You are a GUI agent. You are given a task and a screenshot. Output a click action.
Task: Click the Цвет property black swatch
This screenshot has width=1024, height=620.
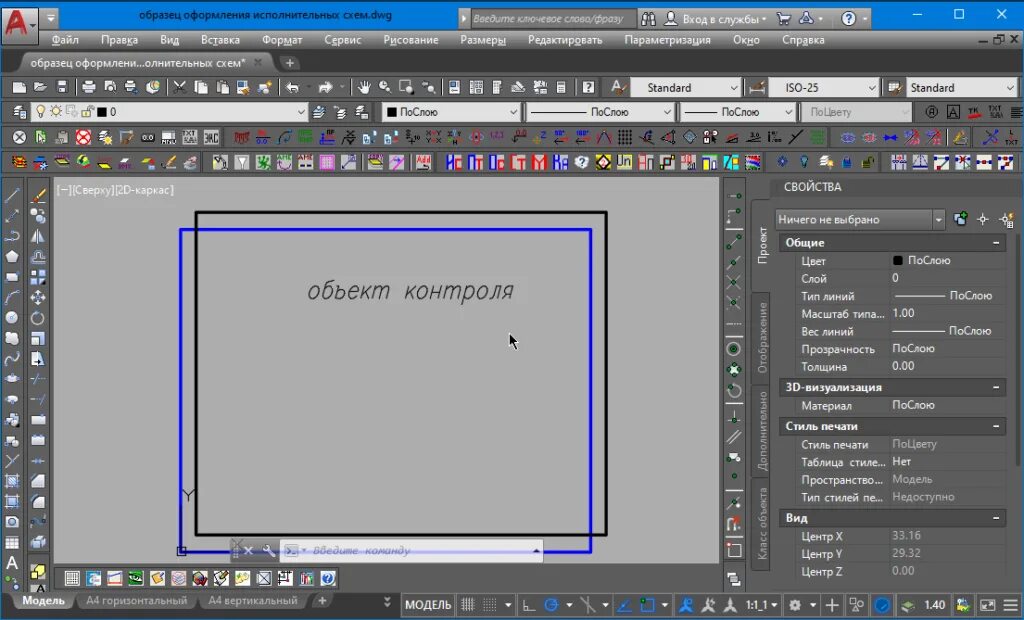click(x=898, y=260)
